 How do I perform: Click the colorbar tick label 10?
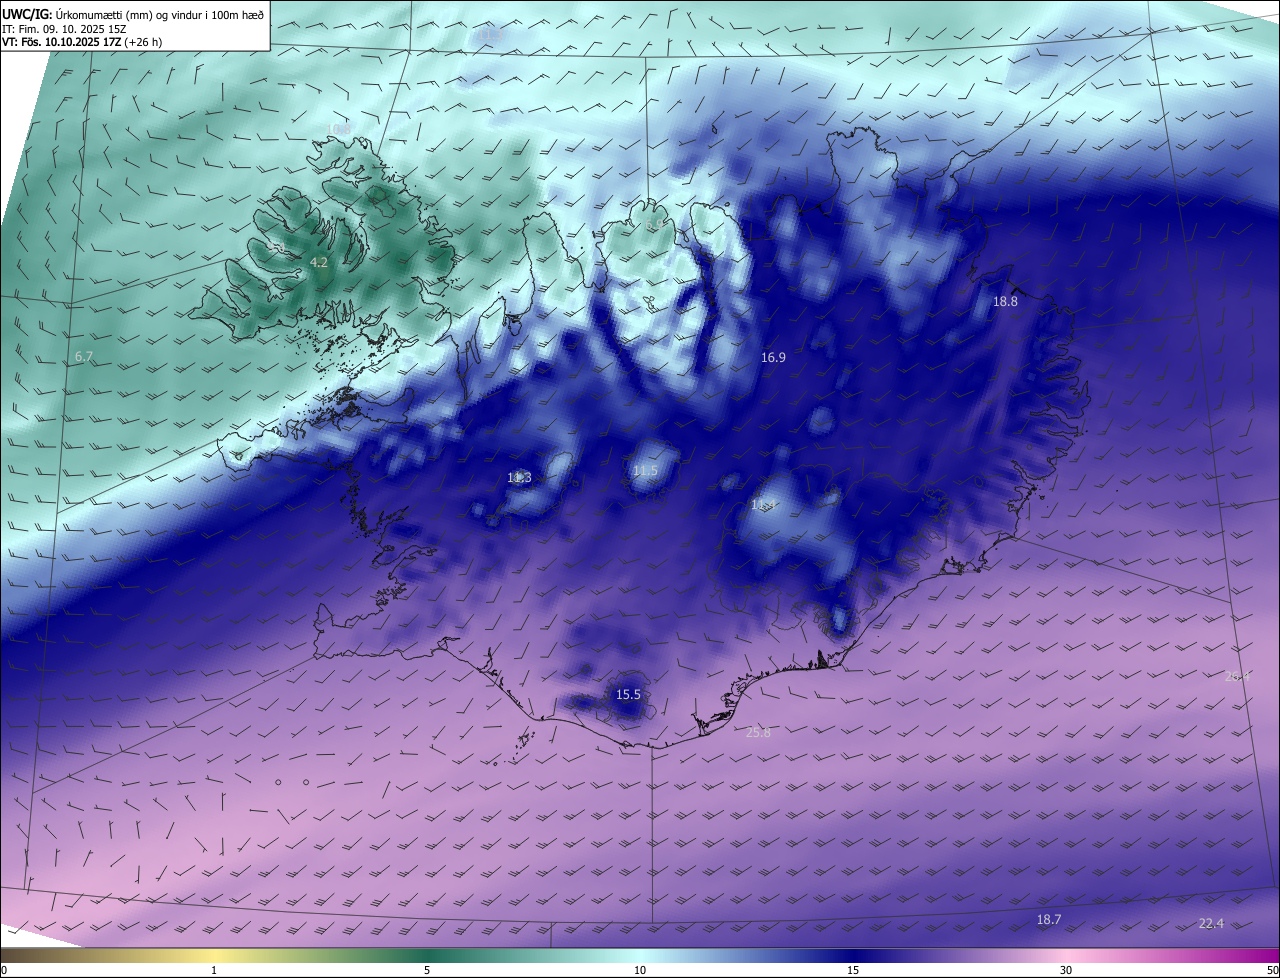point(640,970)
